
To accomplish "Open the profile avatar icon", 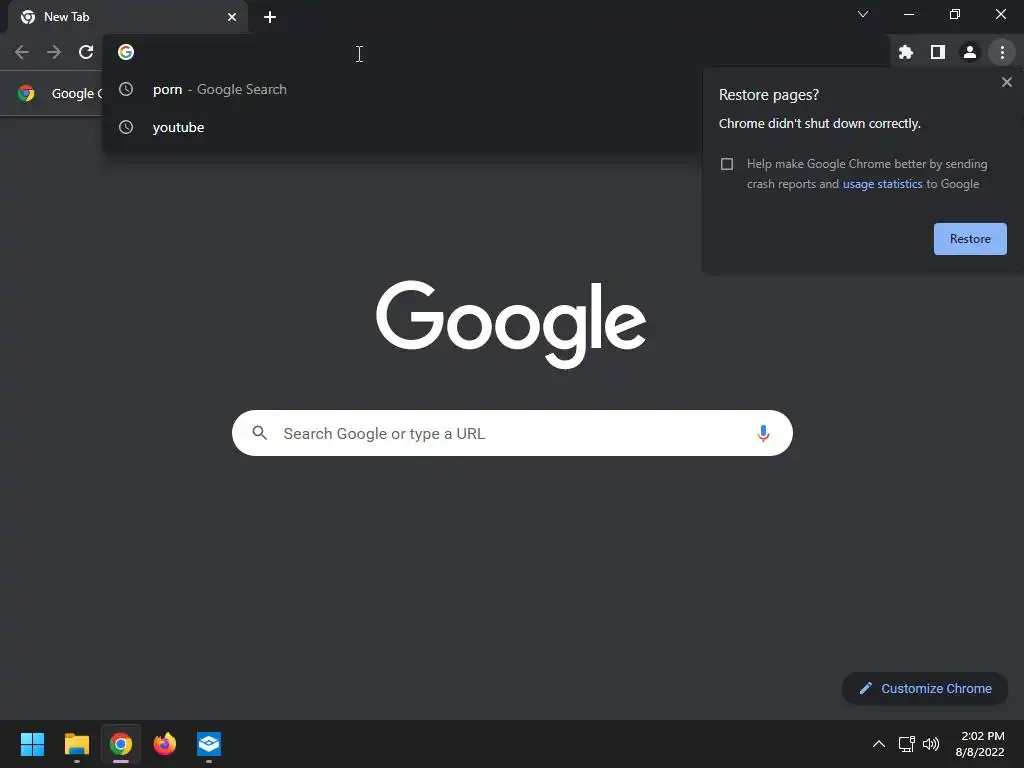I will [970, 52].
